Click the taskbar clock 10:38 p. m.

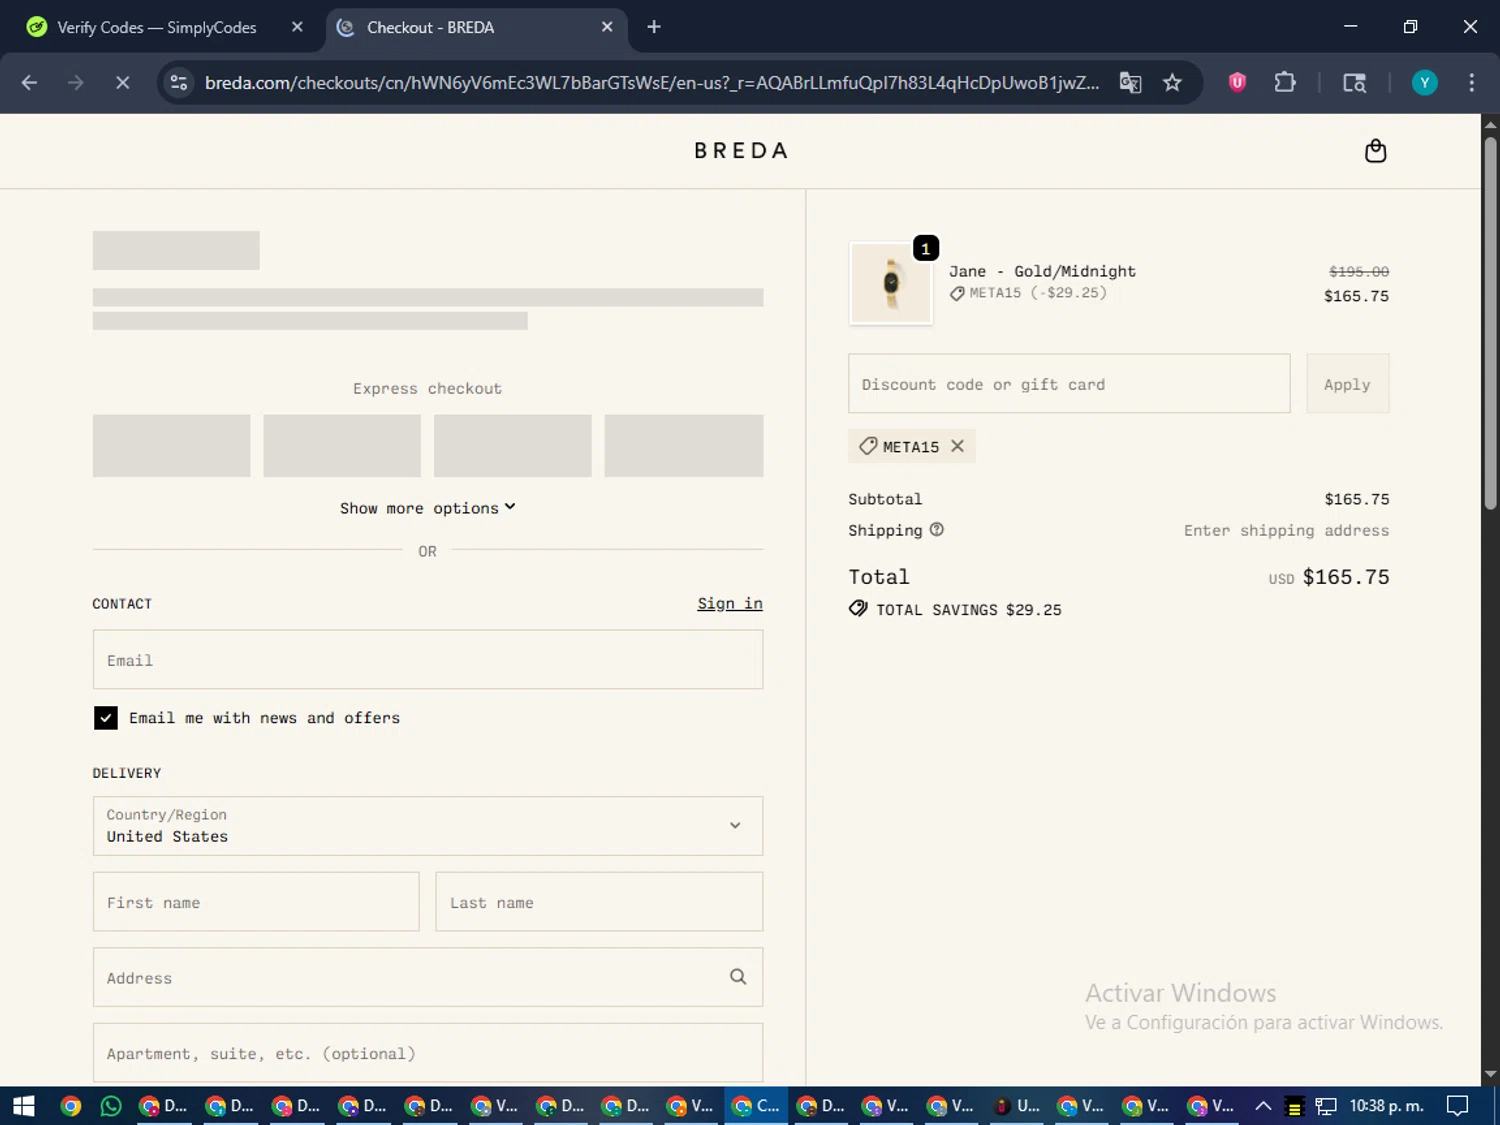(x=1386, y=1106)
